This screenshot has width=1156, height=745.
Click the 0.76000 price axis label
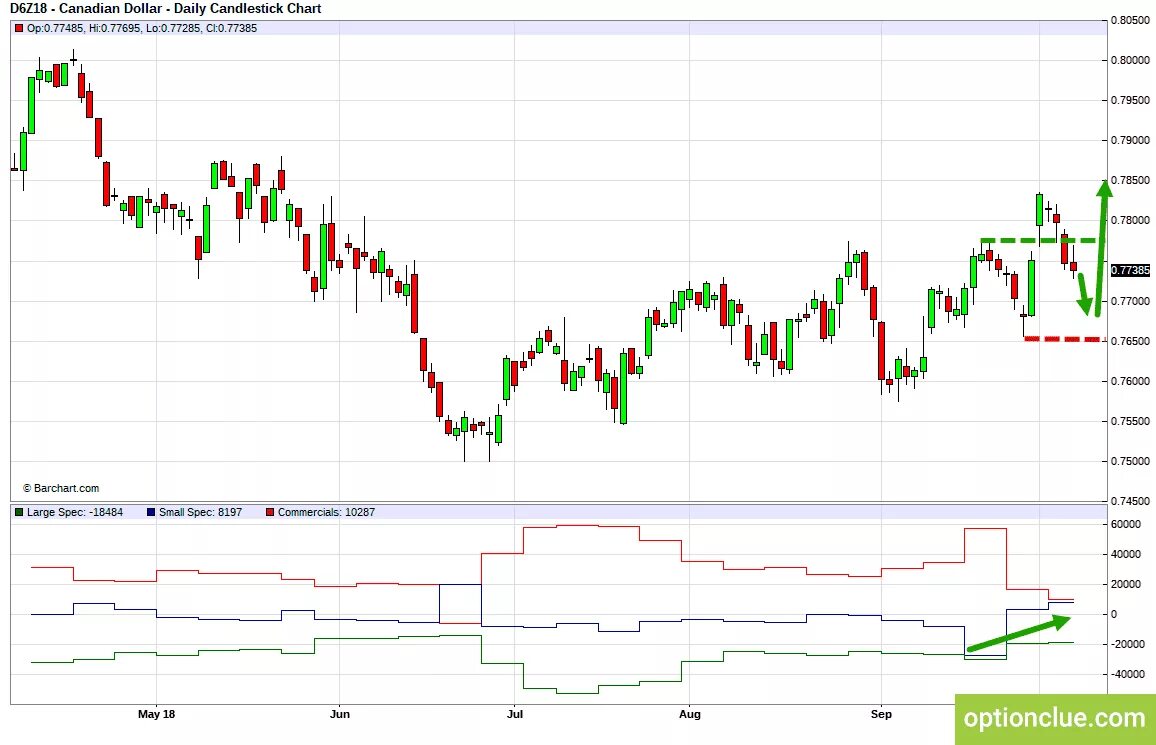(x=1130, y=382)
